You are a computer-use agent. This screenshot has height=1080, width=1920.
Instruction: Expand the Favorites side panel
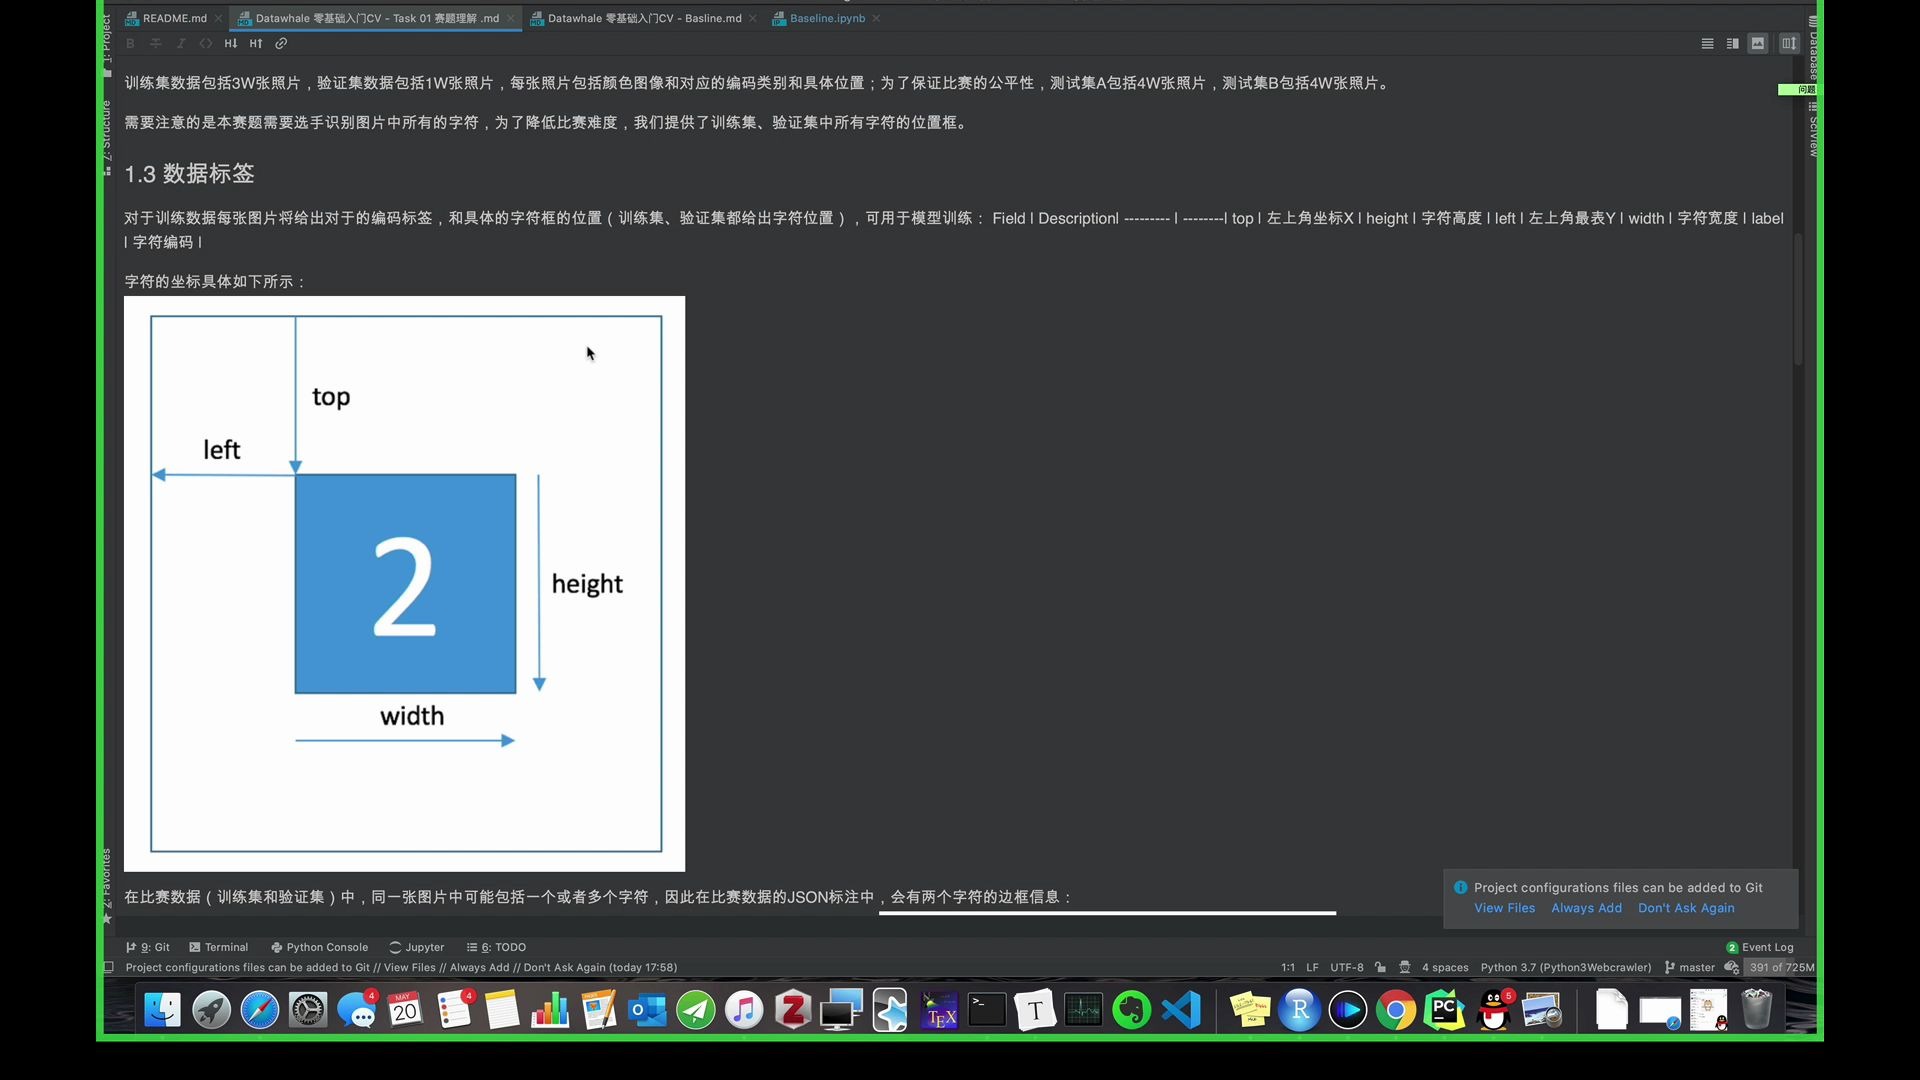click(106, 886)
